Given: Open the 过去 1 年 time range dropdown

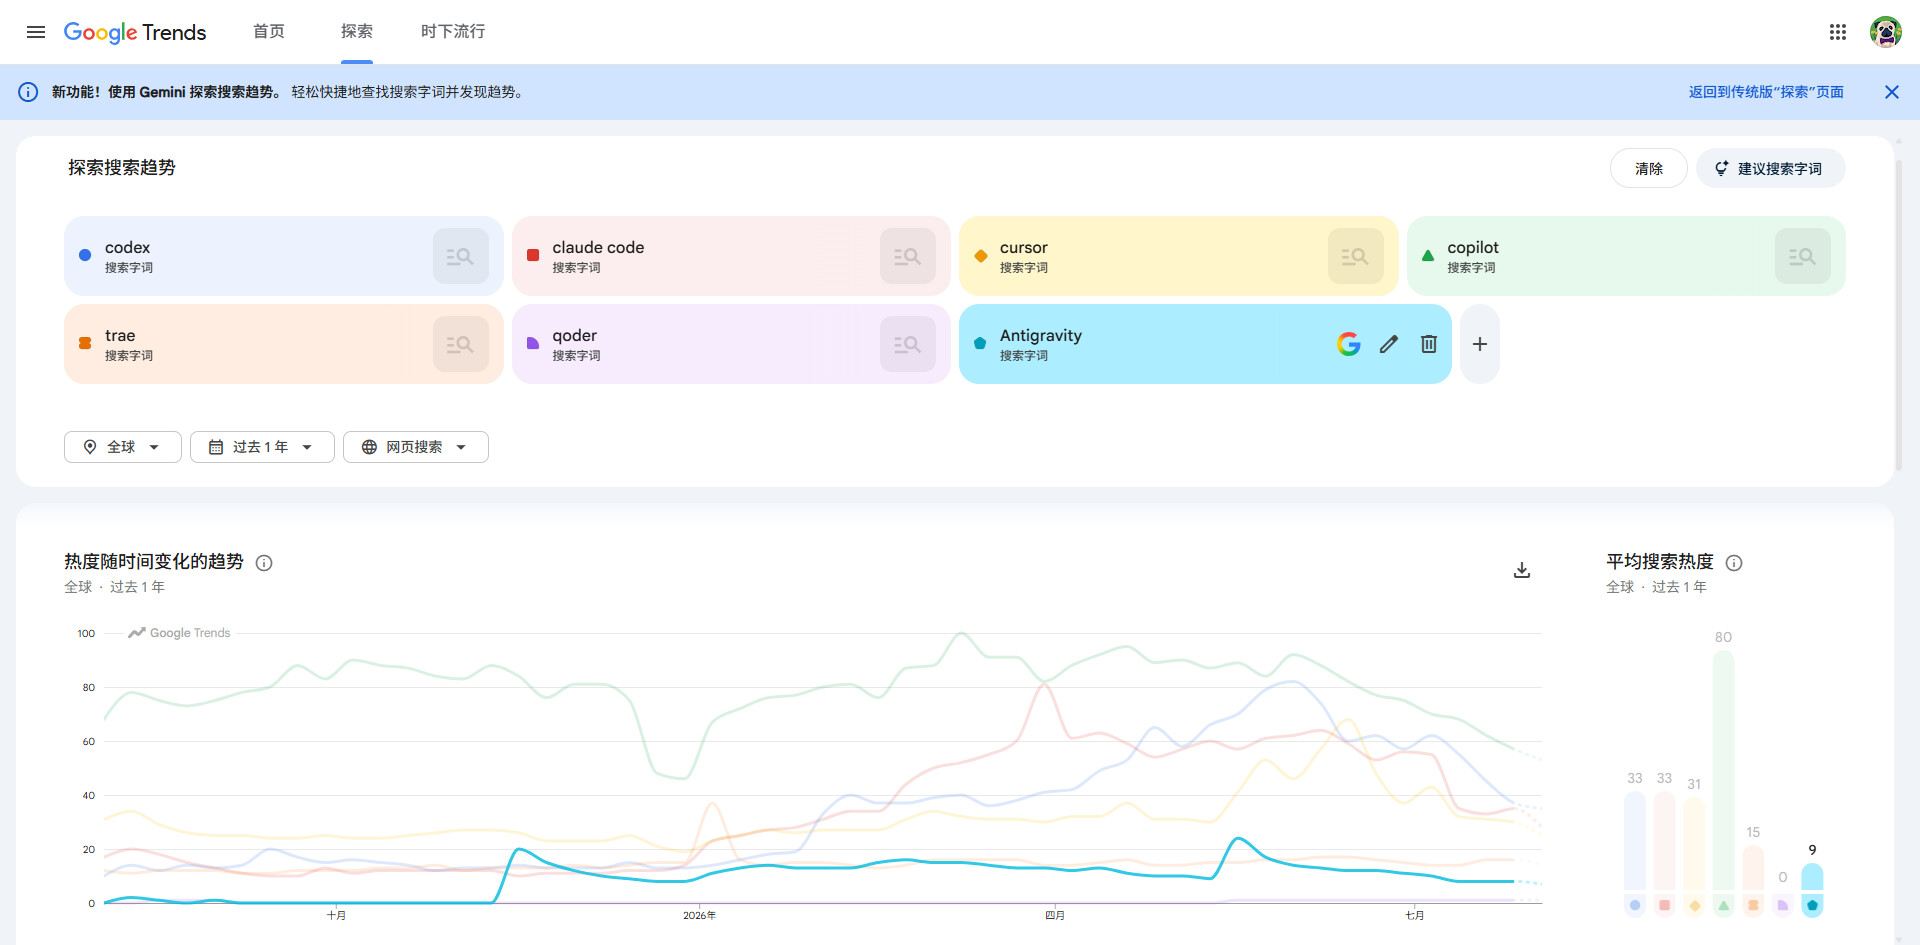Looking at the screenshot, I should click(x=262, y=447).
